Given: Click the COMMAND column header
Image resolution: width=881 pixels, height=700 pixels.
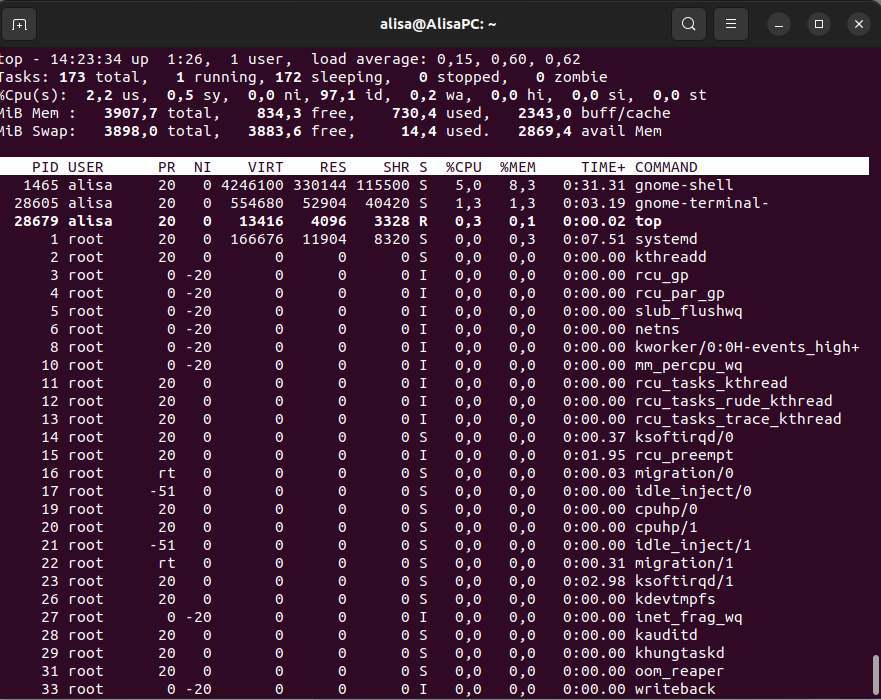Looking at the screenshot, I should coord(666,167).
